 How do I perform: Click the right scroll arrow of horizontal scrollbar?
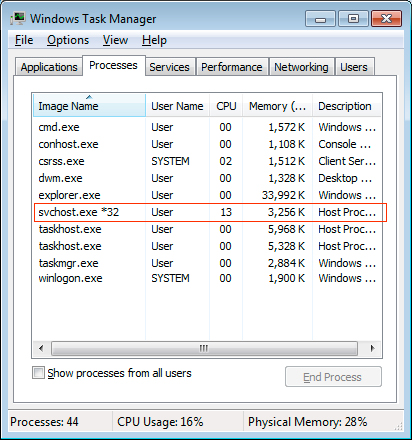pos(373,349)
